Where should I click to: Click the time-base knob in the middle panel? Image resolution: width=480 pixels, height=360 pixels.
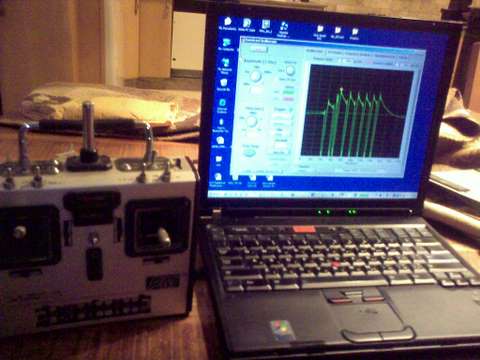251,121
